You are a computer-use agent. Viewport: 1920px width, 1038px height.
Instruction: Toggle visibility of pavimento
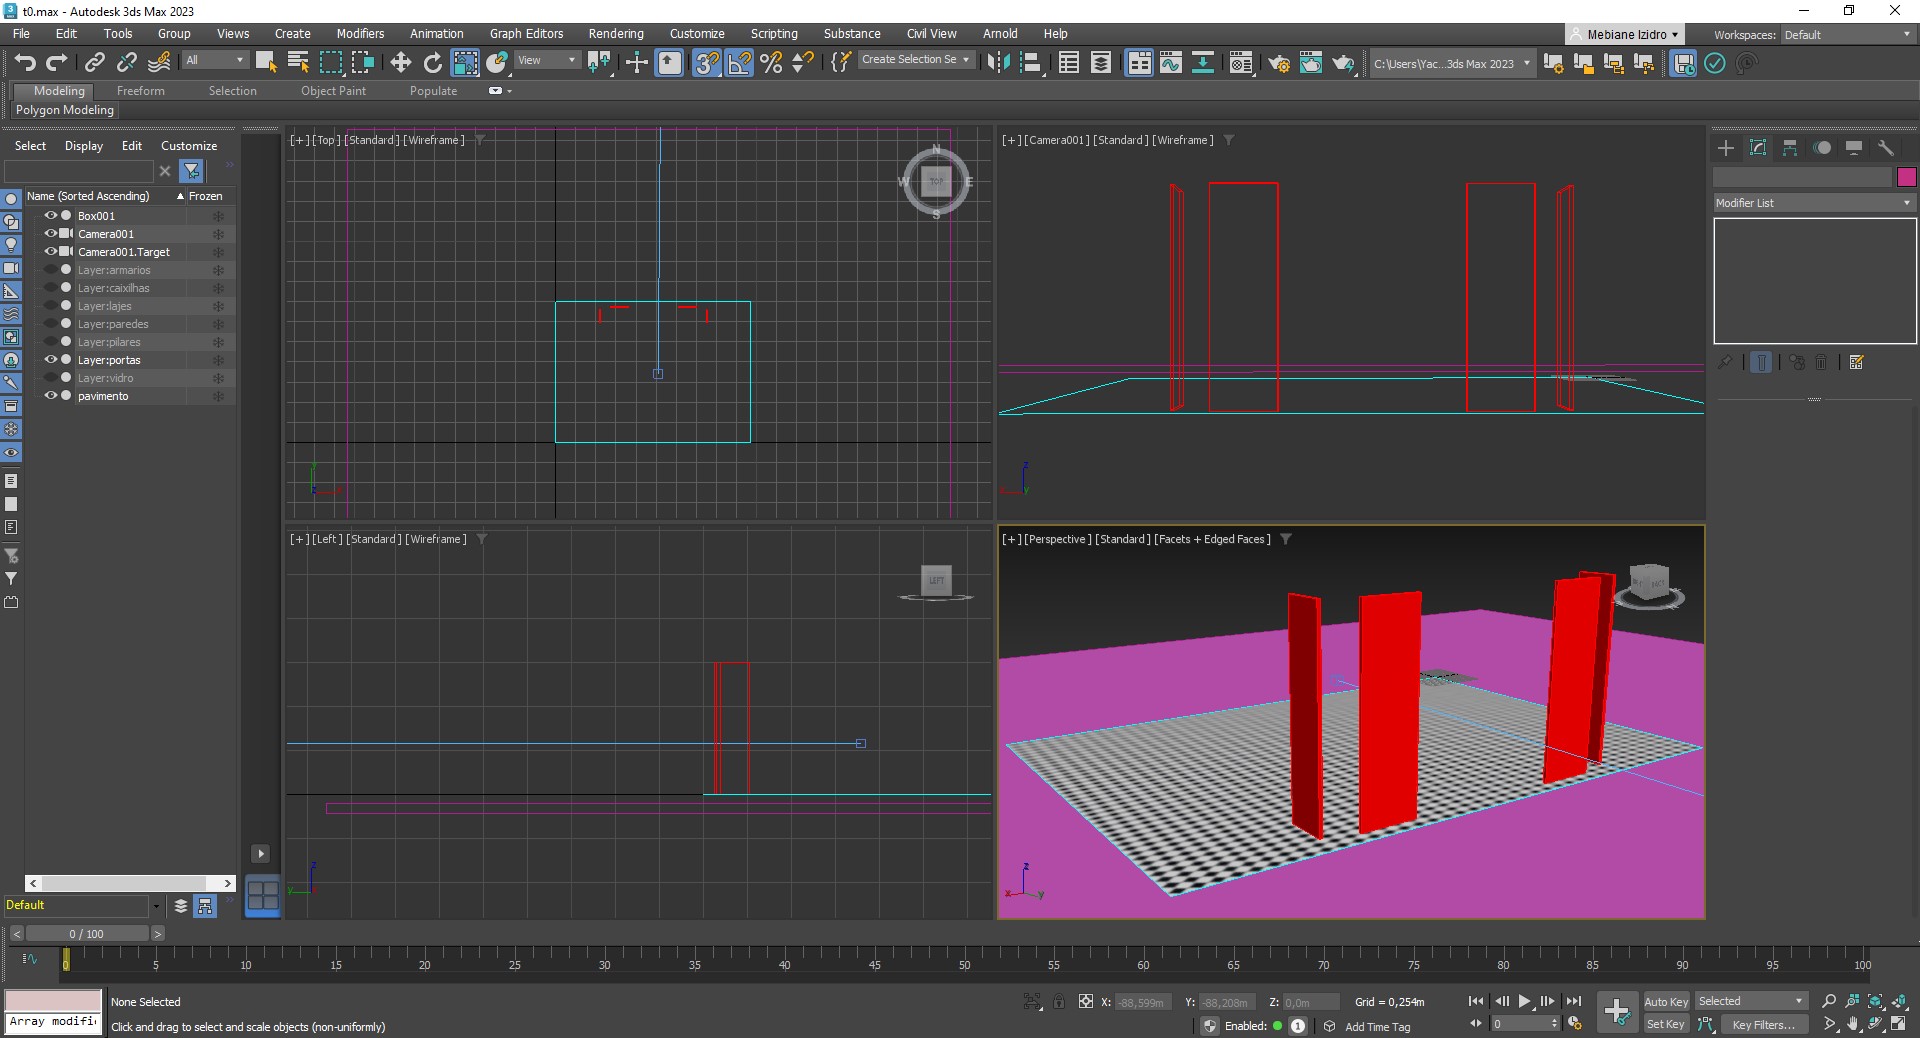pyautogui.click(x=50, y=396)
